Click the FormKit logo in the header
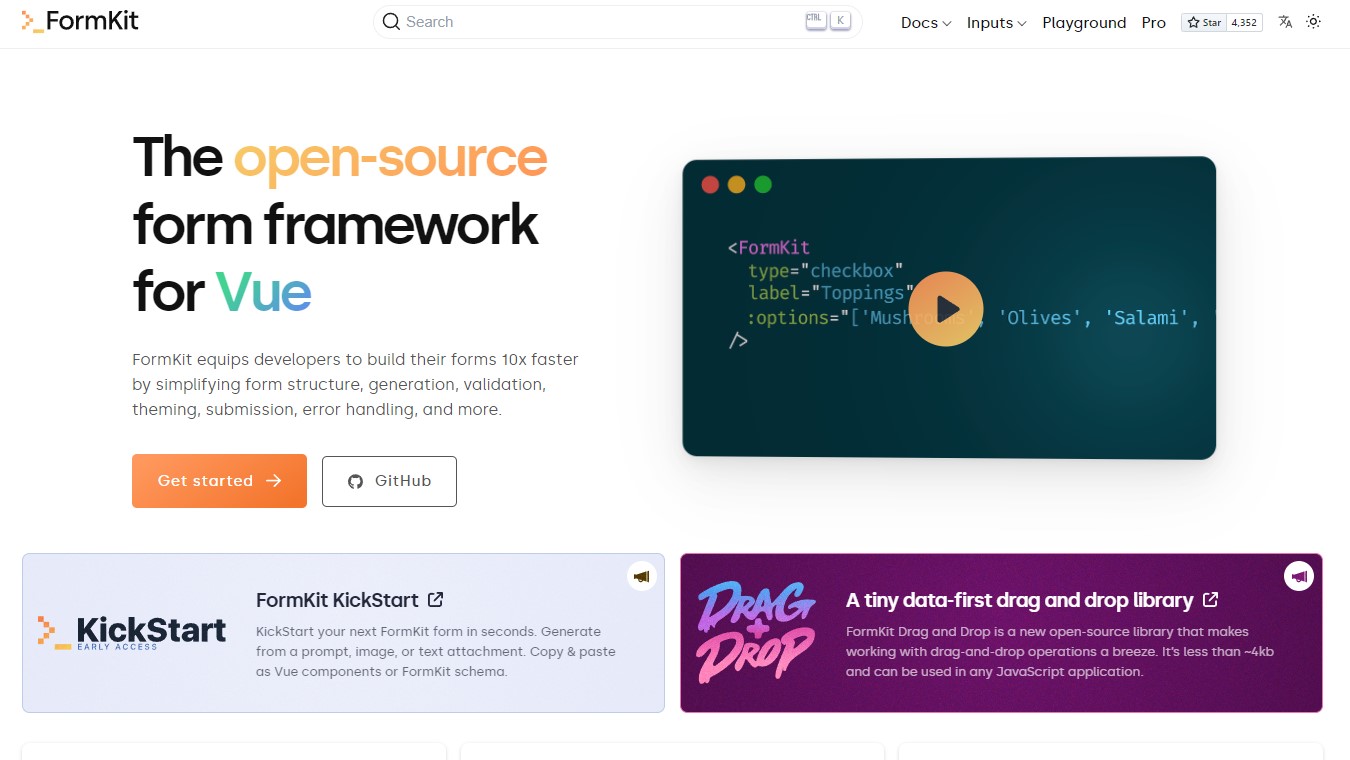1350x760 pixels. [80, 21]
